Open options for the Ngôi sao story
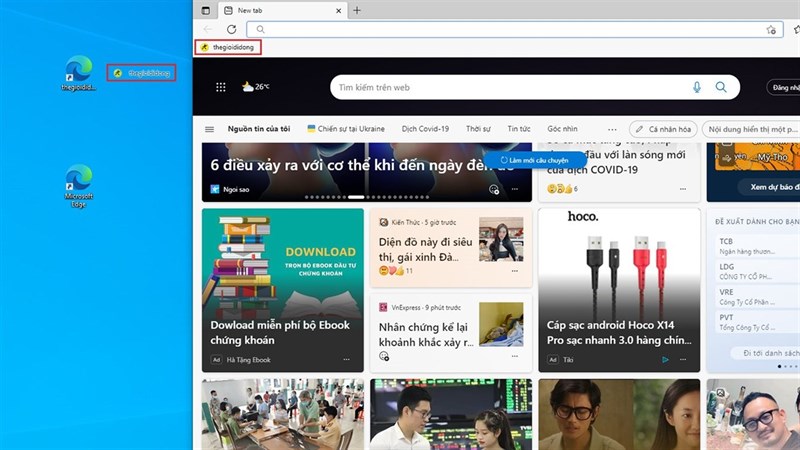 point(515,189)
